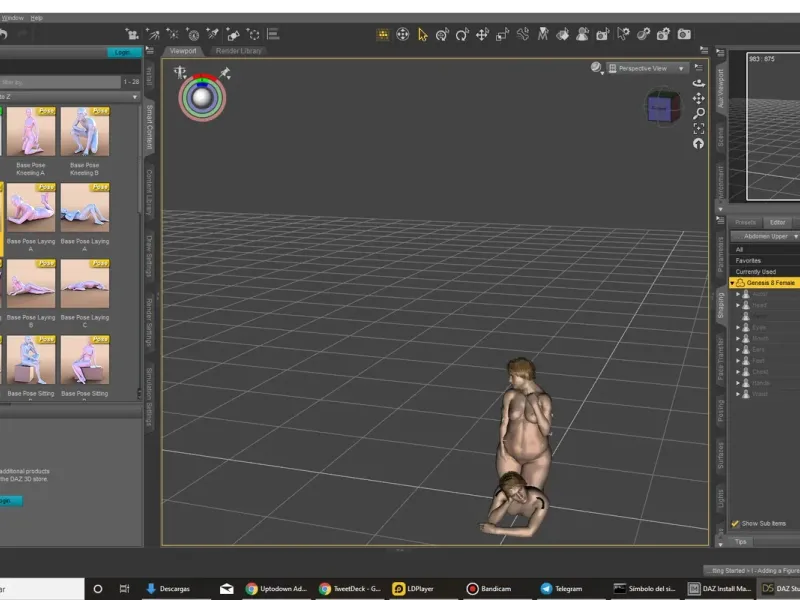800x600 pixels.
Task: Open the Presets tab in Shaping pane
Action: (746, 222)
